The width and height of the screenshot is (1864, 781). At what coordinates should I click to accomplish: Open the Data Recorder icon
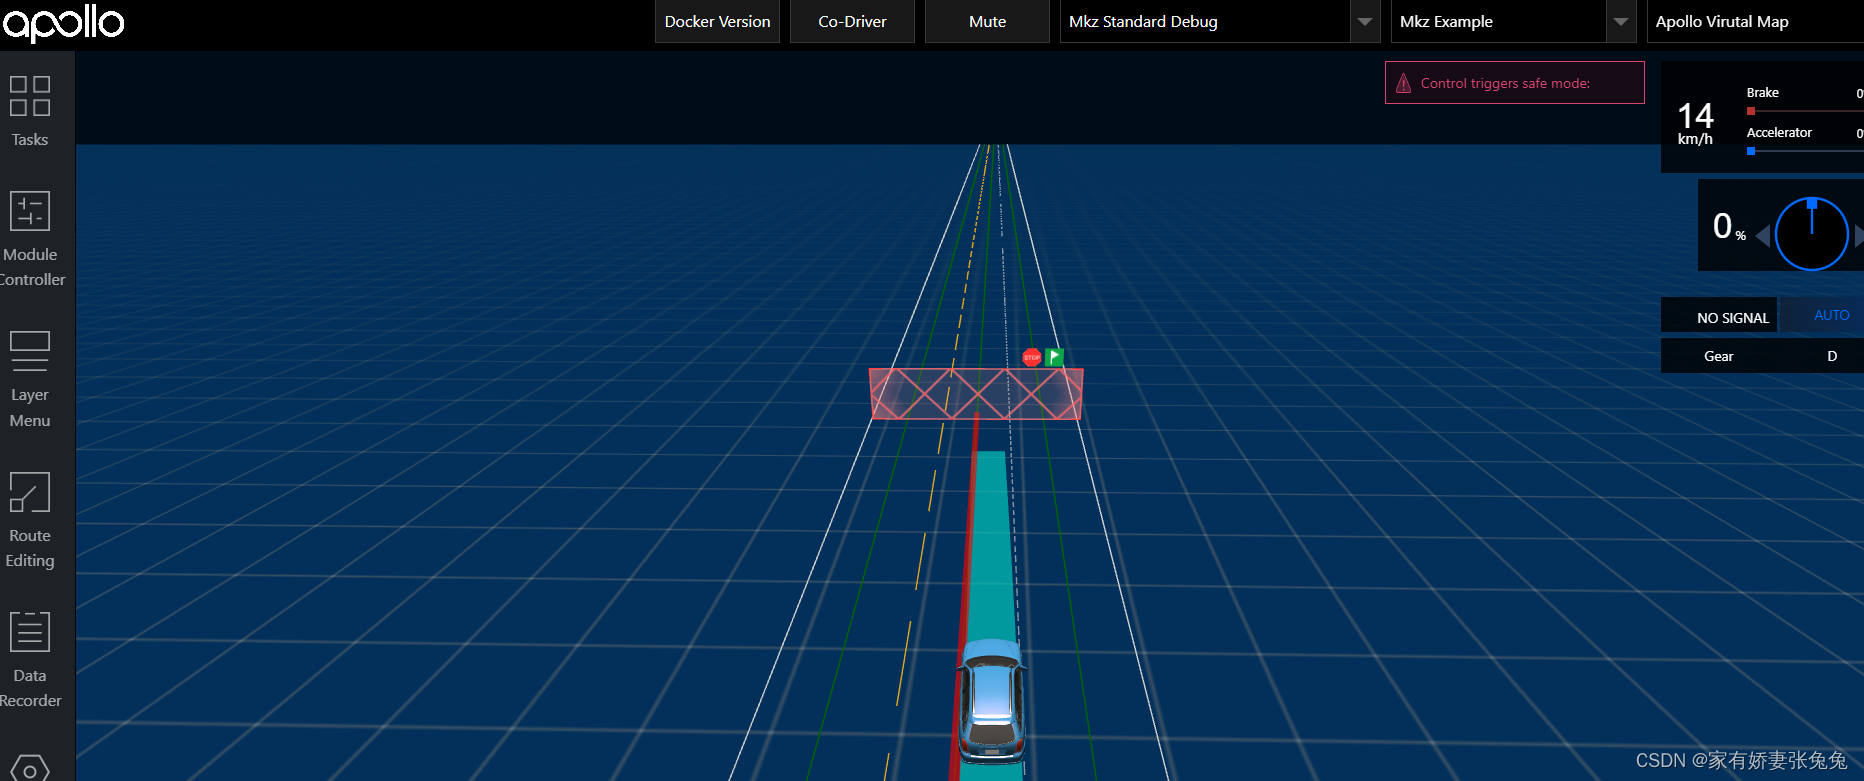[x=30, y=632]
